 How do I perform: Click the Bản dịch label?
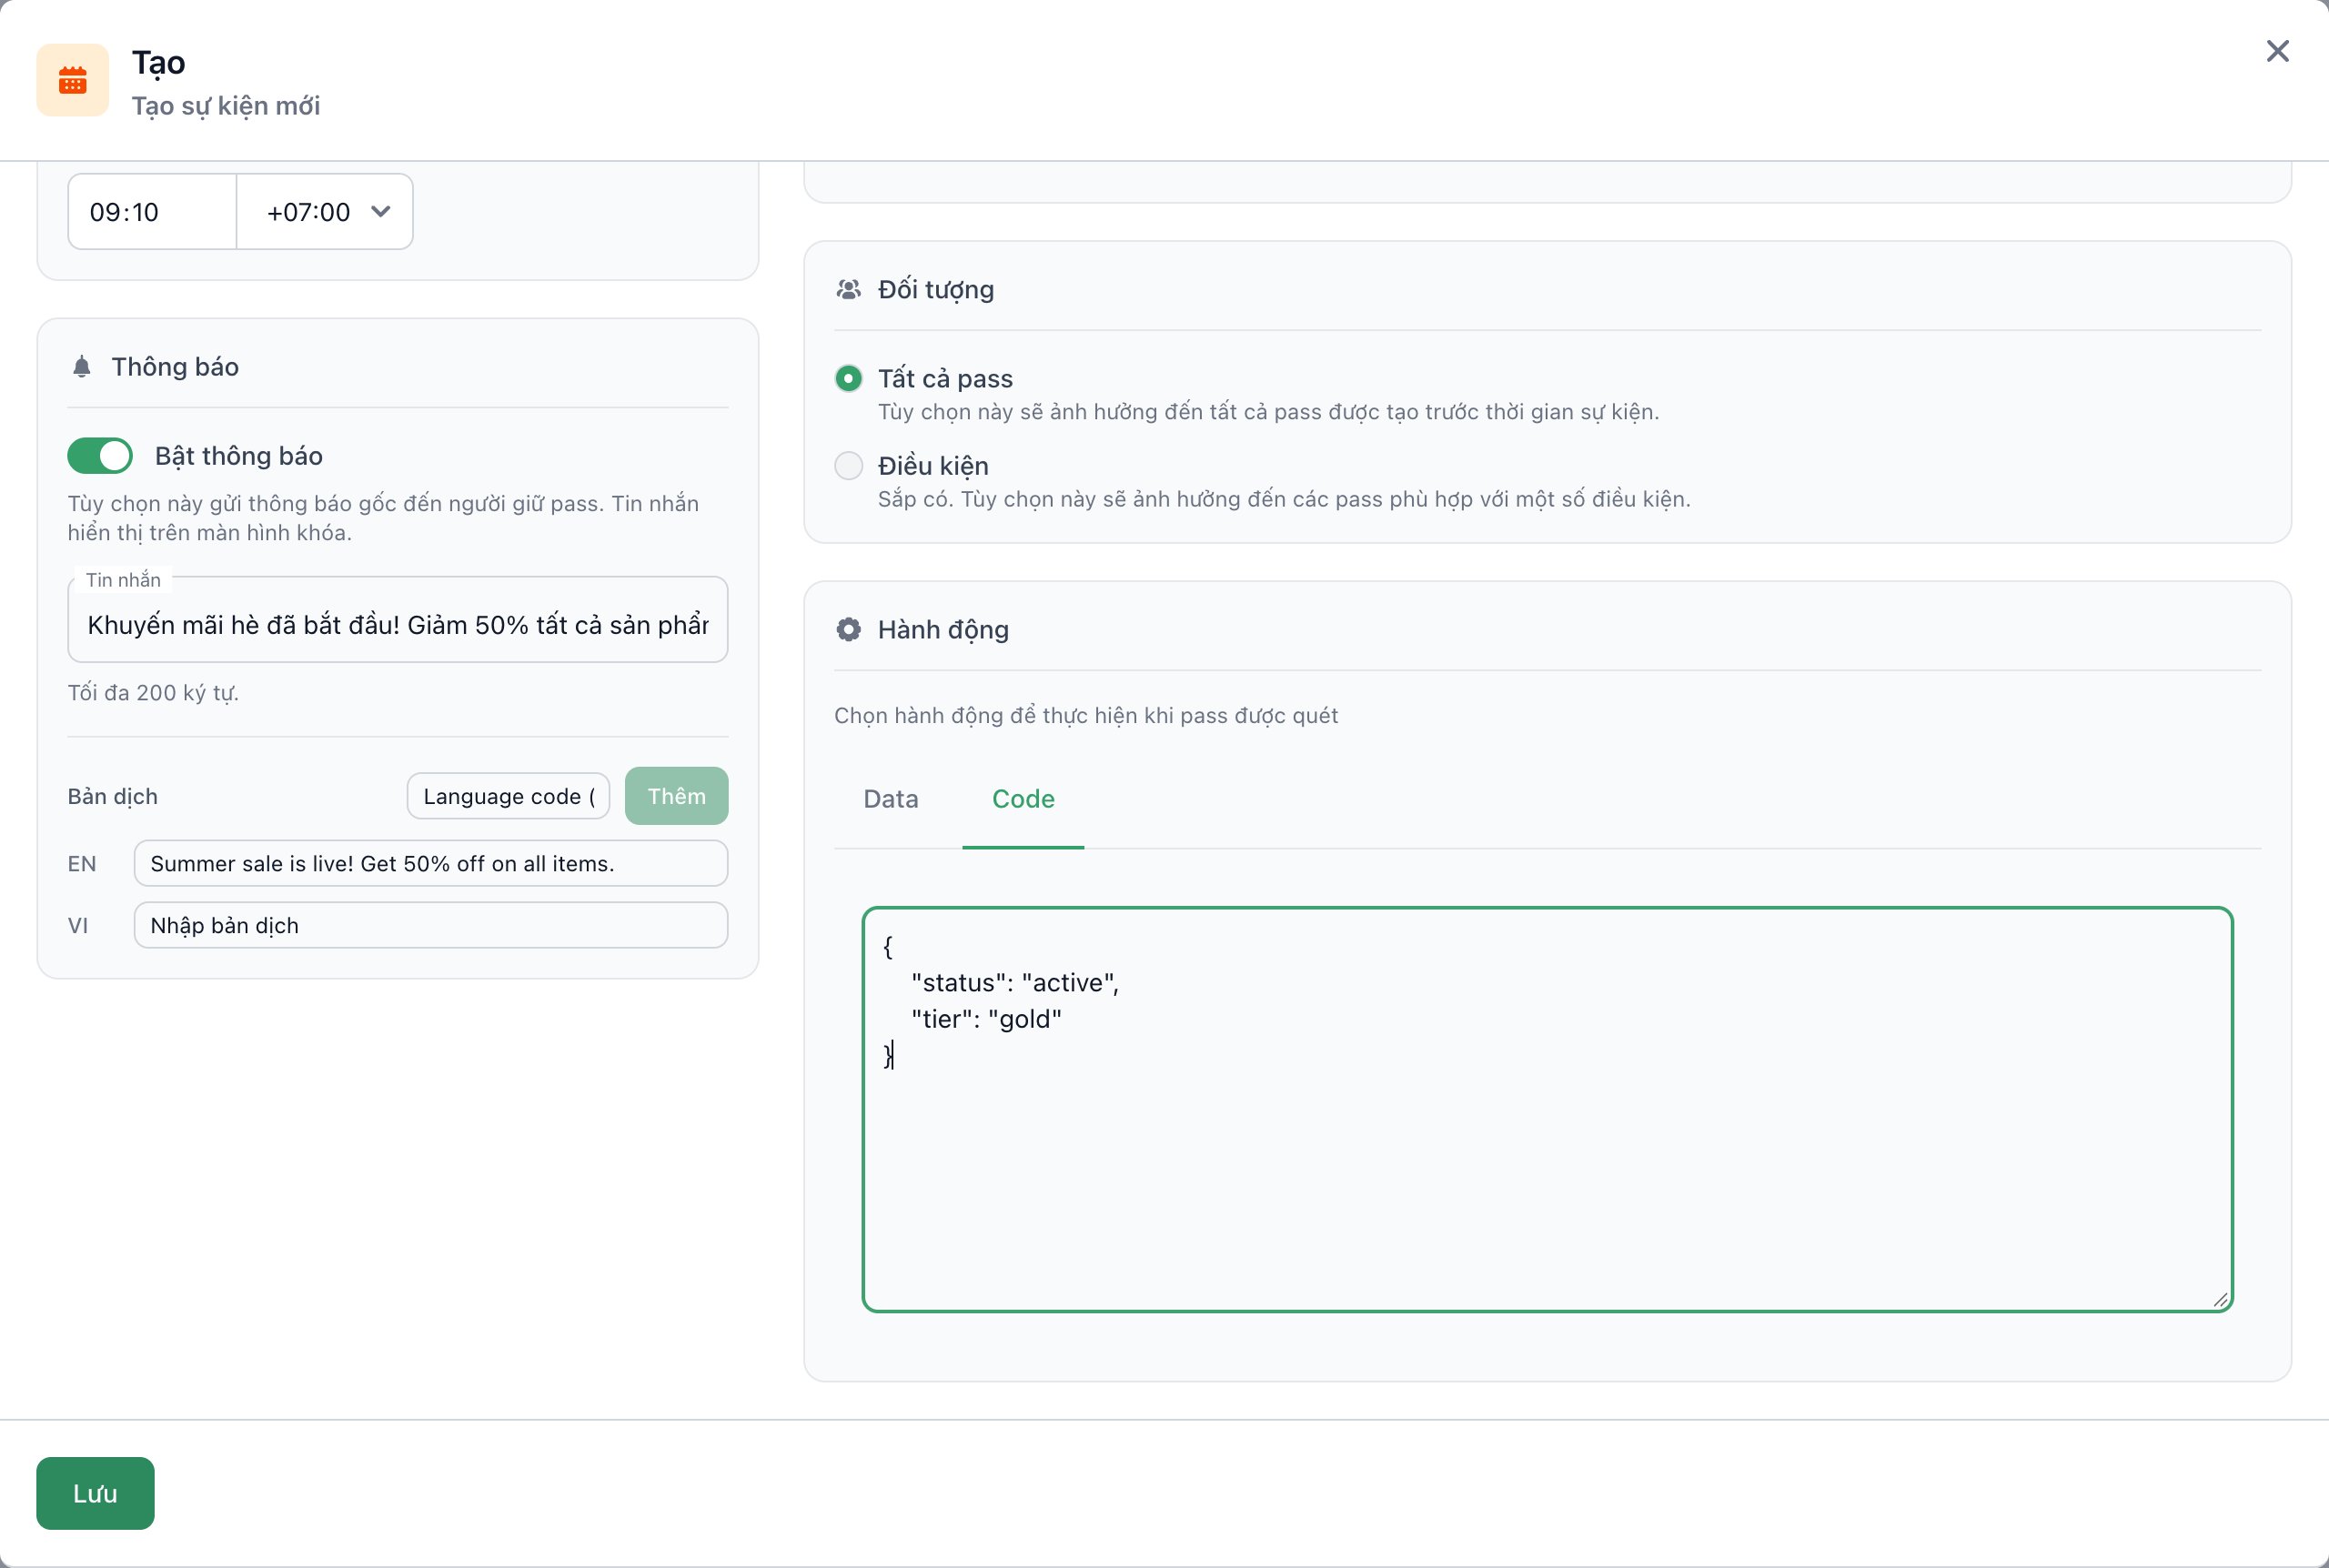coord(113,796)
